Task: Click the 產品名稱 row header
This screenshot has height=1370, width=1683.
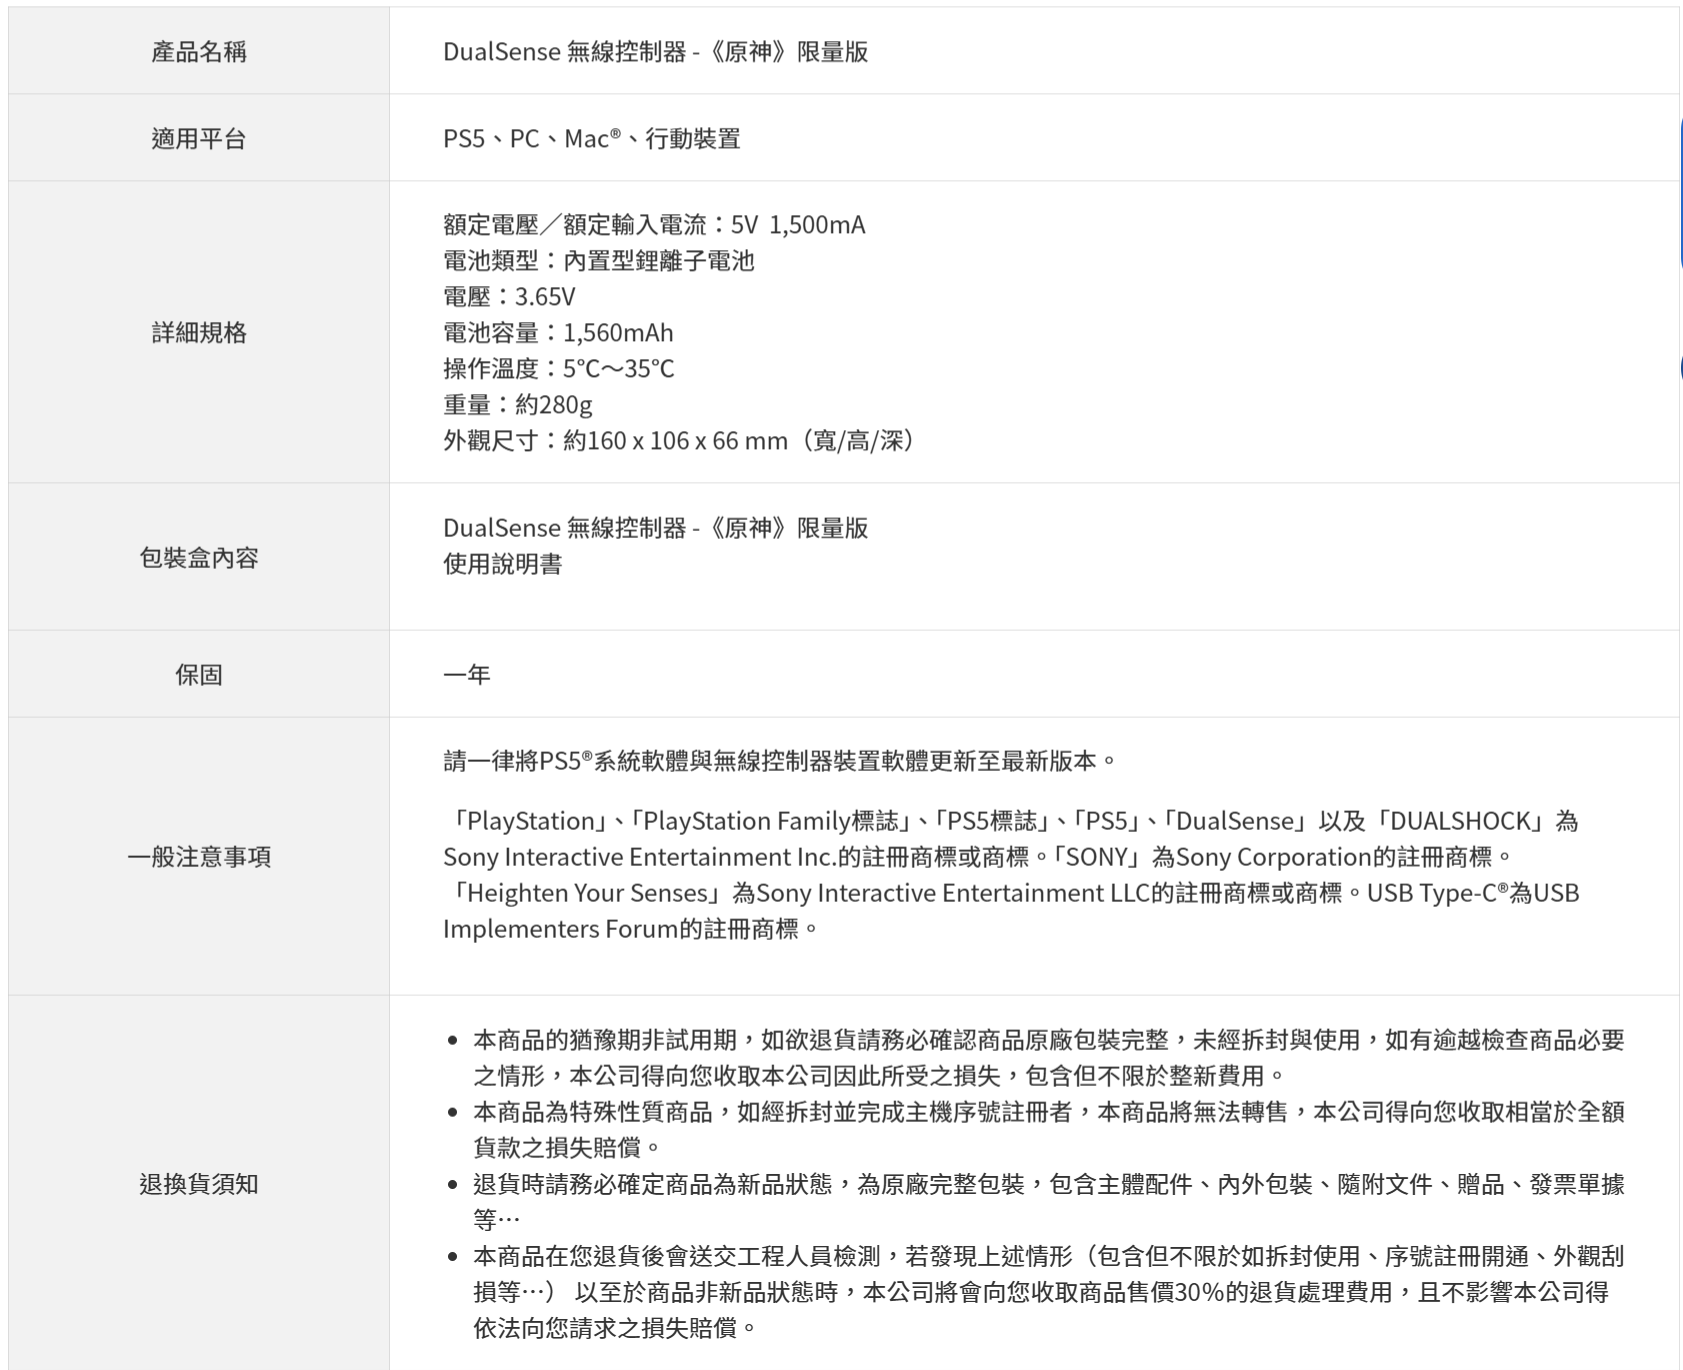Action: [x=198, y=52]
